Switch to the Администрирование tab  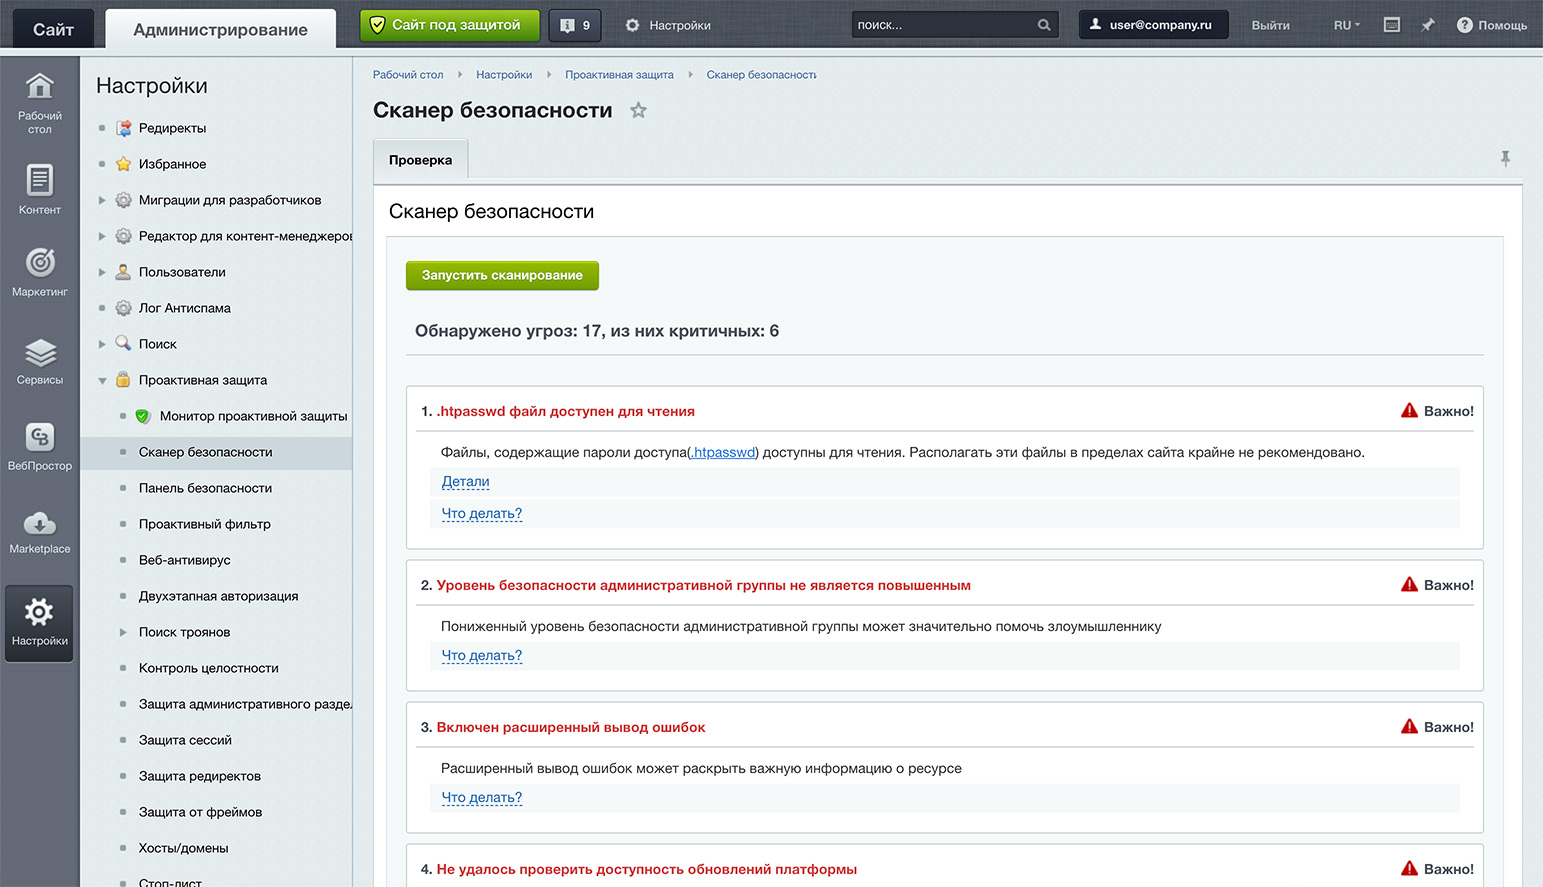[220, 29]
